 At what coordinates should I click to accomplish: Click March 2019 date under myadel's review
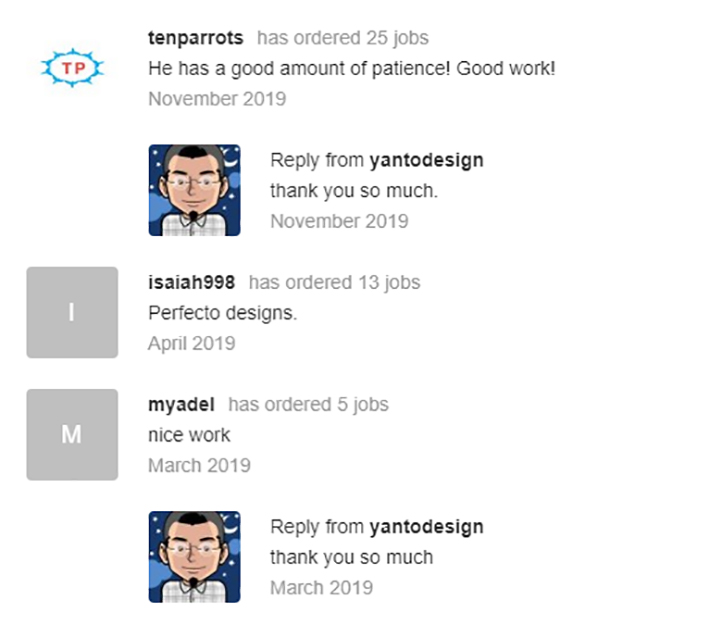[199, 465]
